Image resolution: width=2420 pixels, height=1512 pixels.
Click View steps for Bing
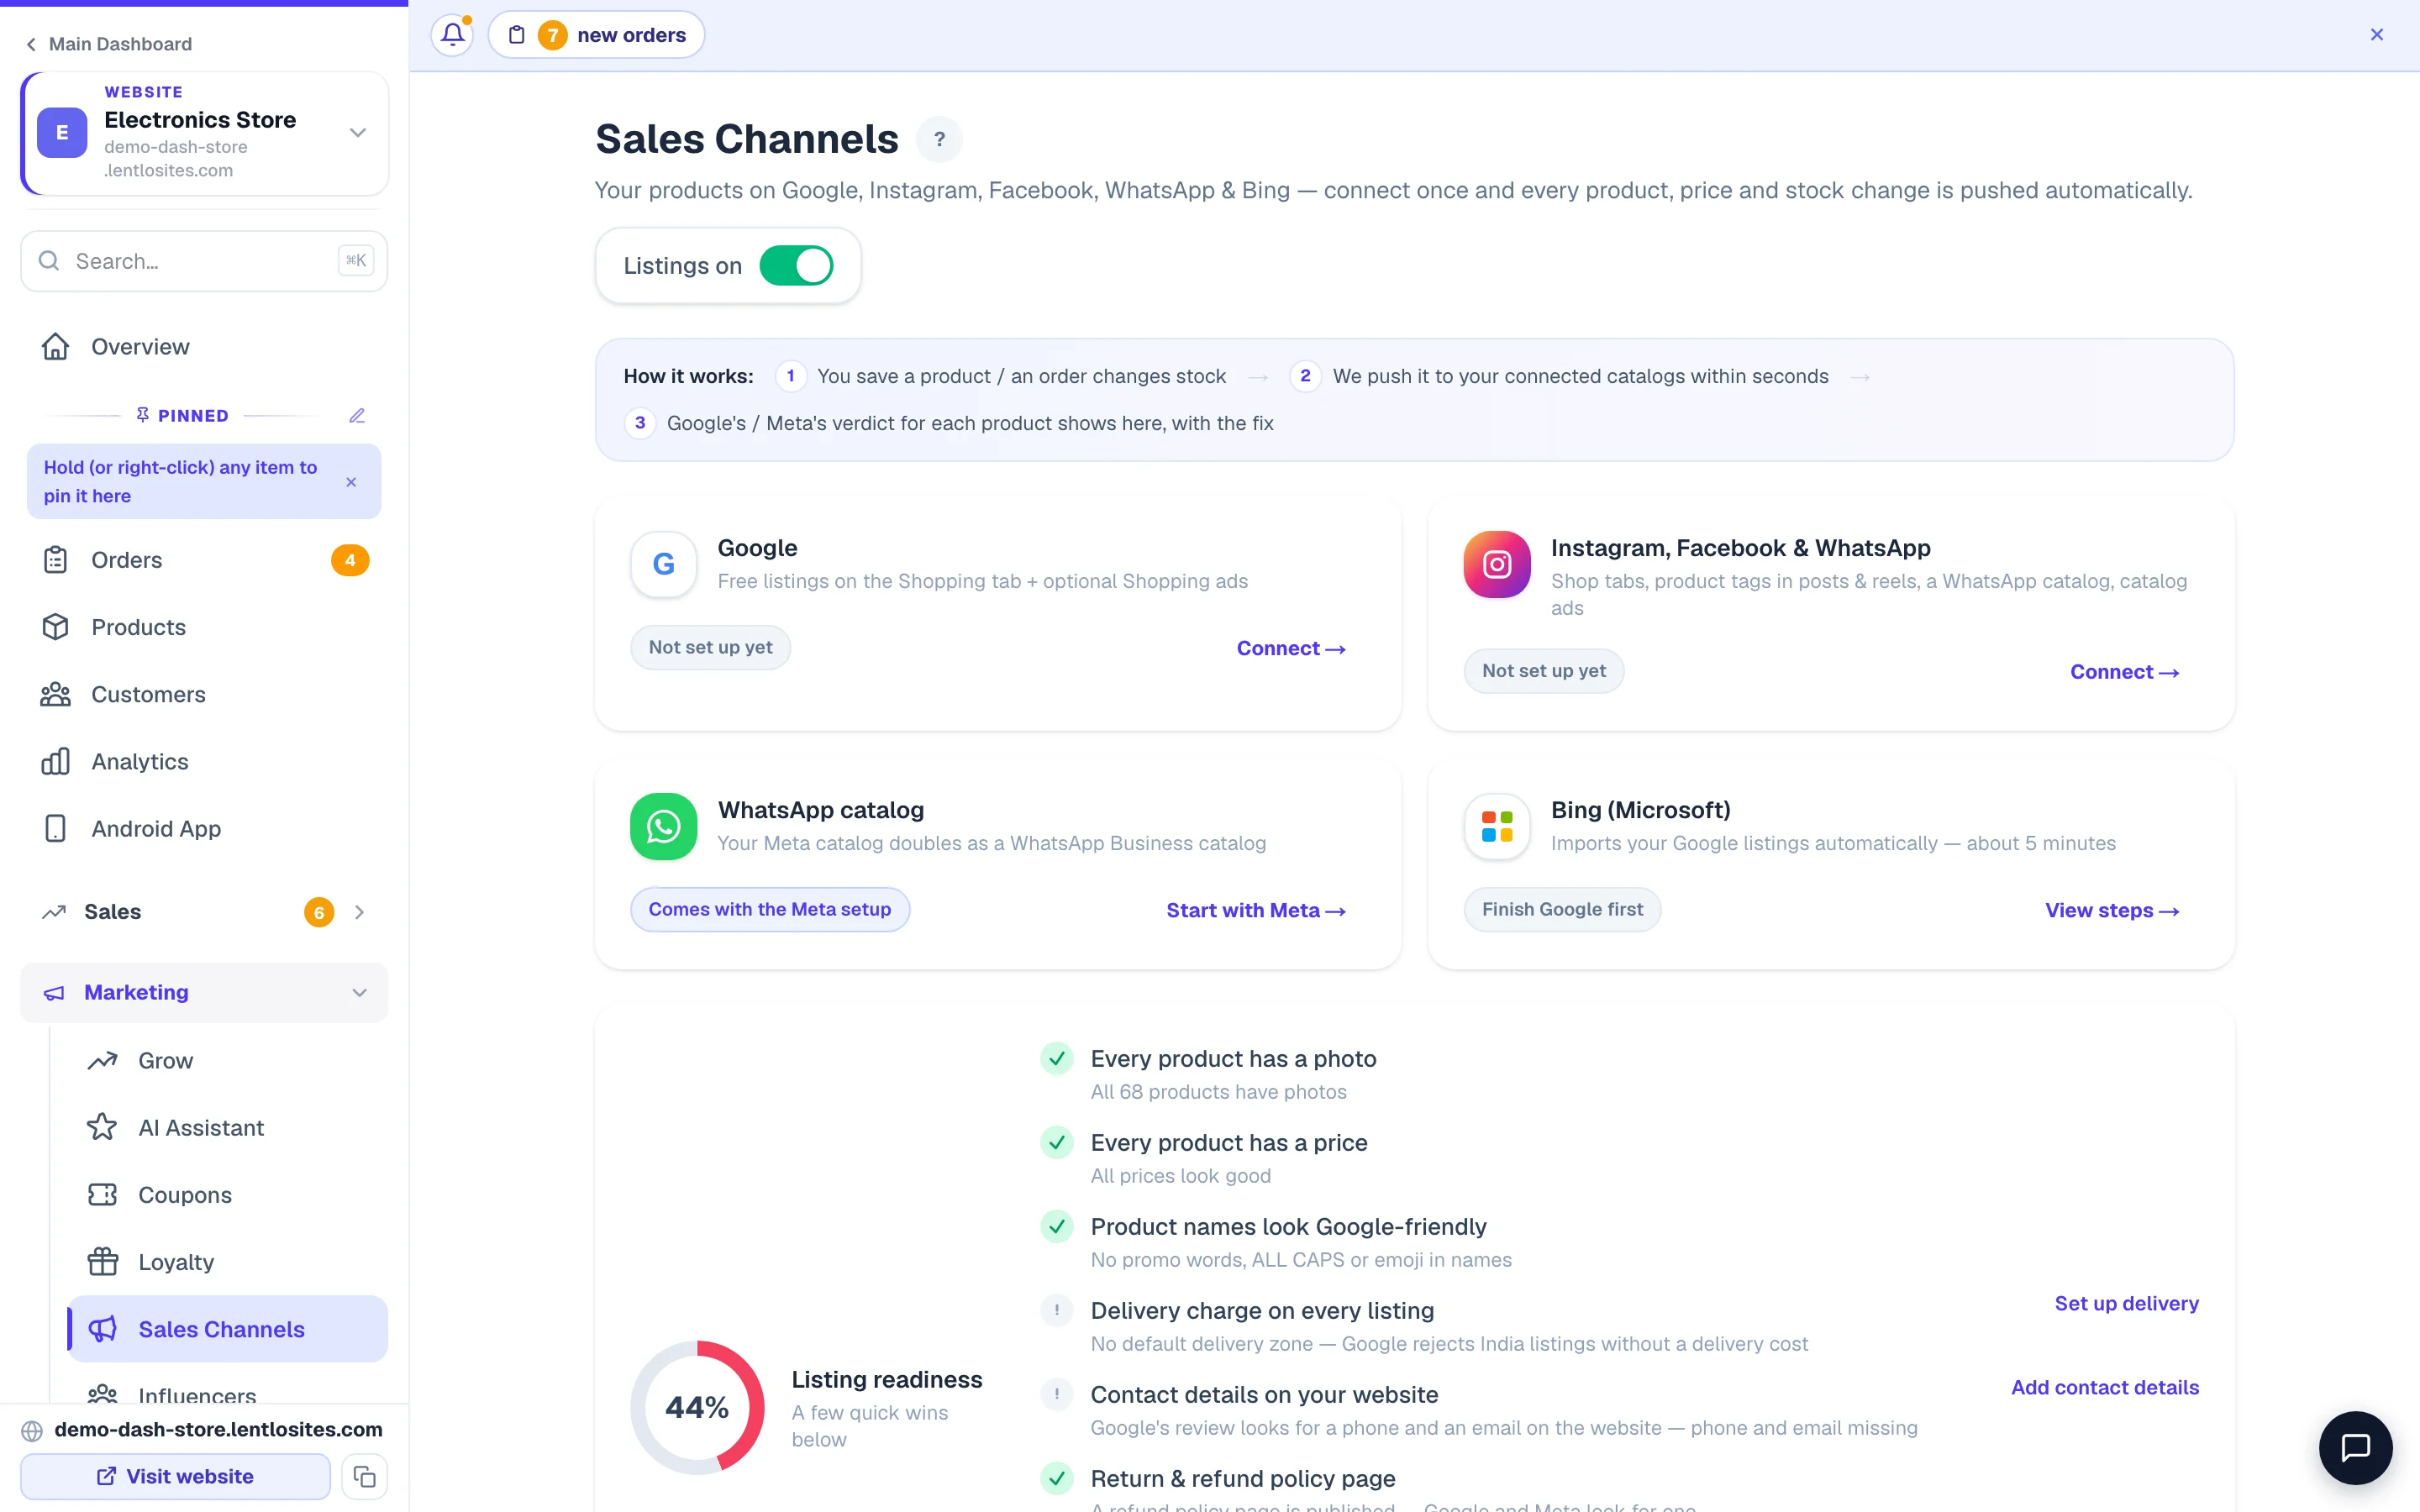[2112, 910]
